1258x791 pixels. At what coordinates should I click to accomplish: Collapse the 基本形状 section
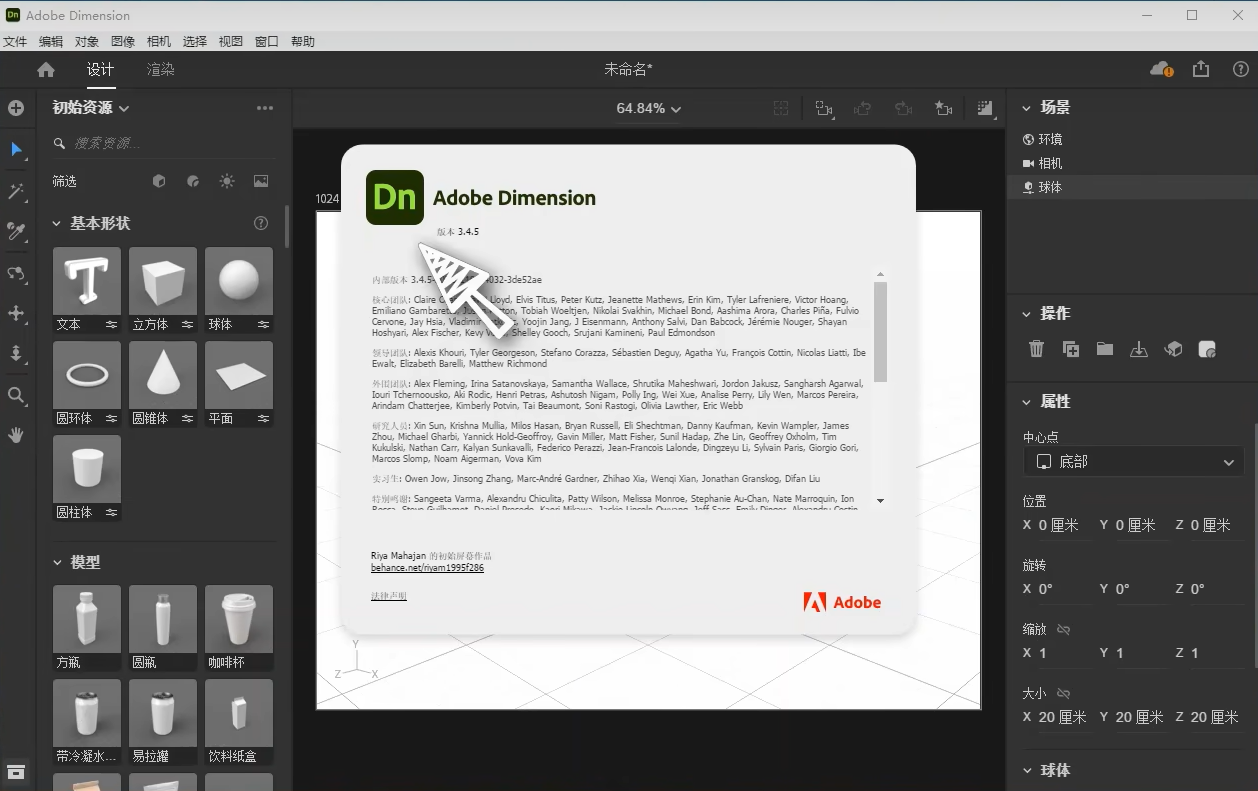click(x=57, y=223)
